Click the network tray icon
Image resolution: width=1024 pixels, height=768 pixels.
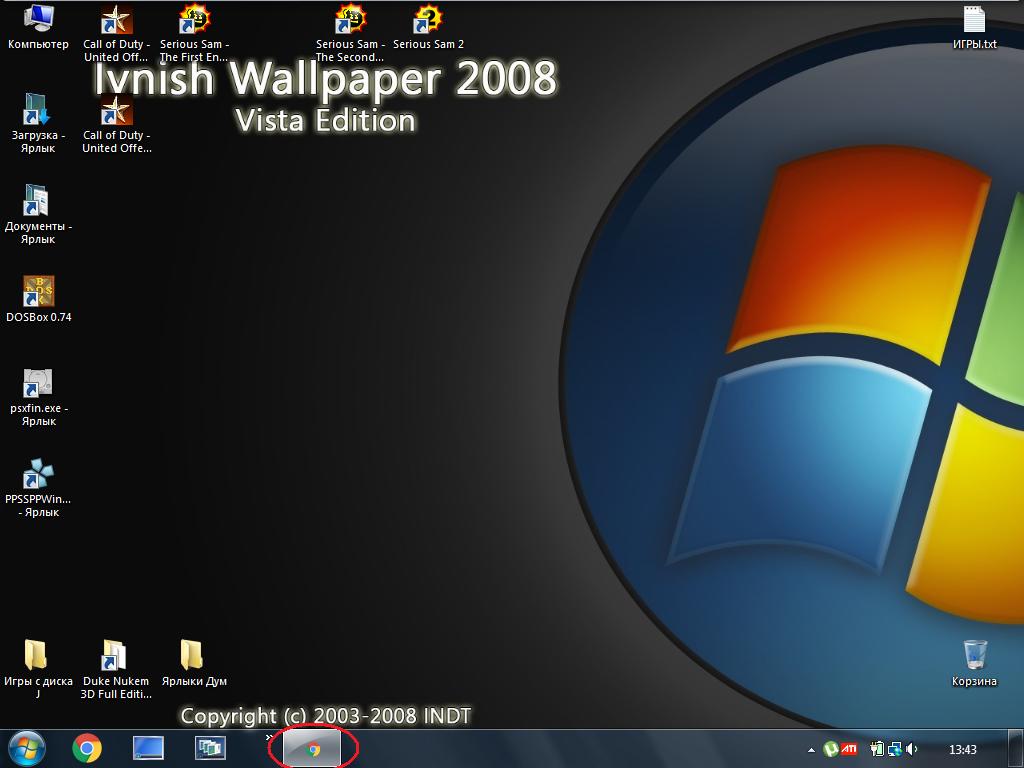tap(895, 749)
